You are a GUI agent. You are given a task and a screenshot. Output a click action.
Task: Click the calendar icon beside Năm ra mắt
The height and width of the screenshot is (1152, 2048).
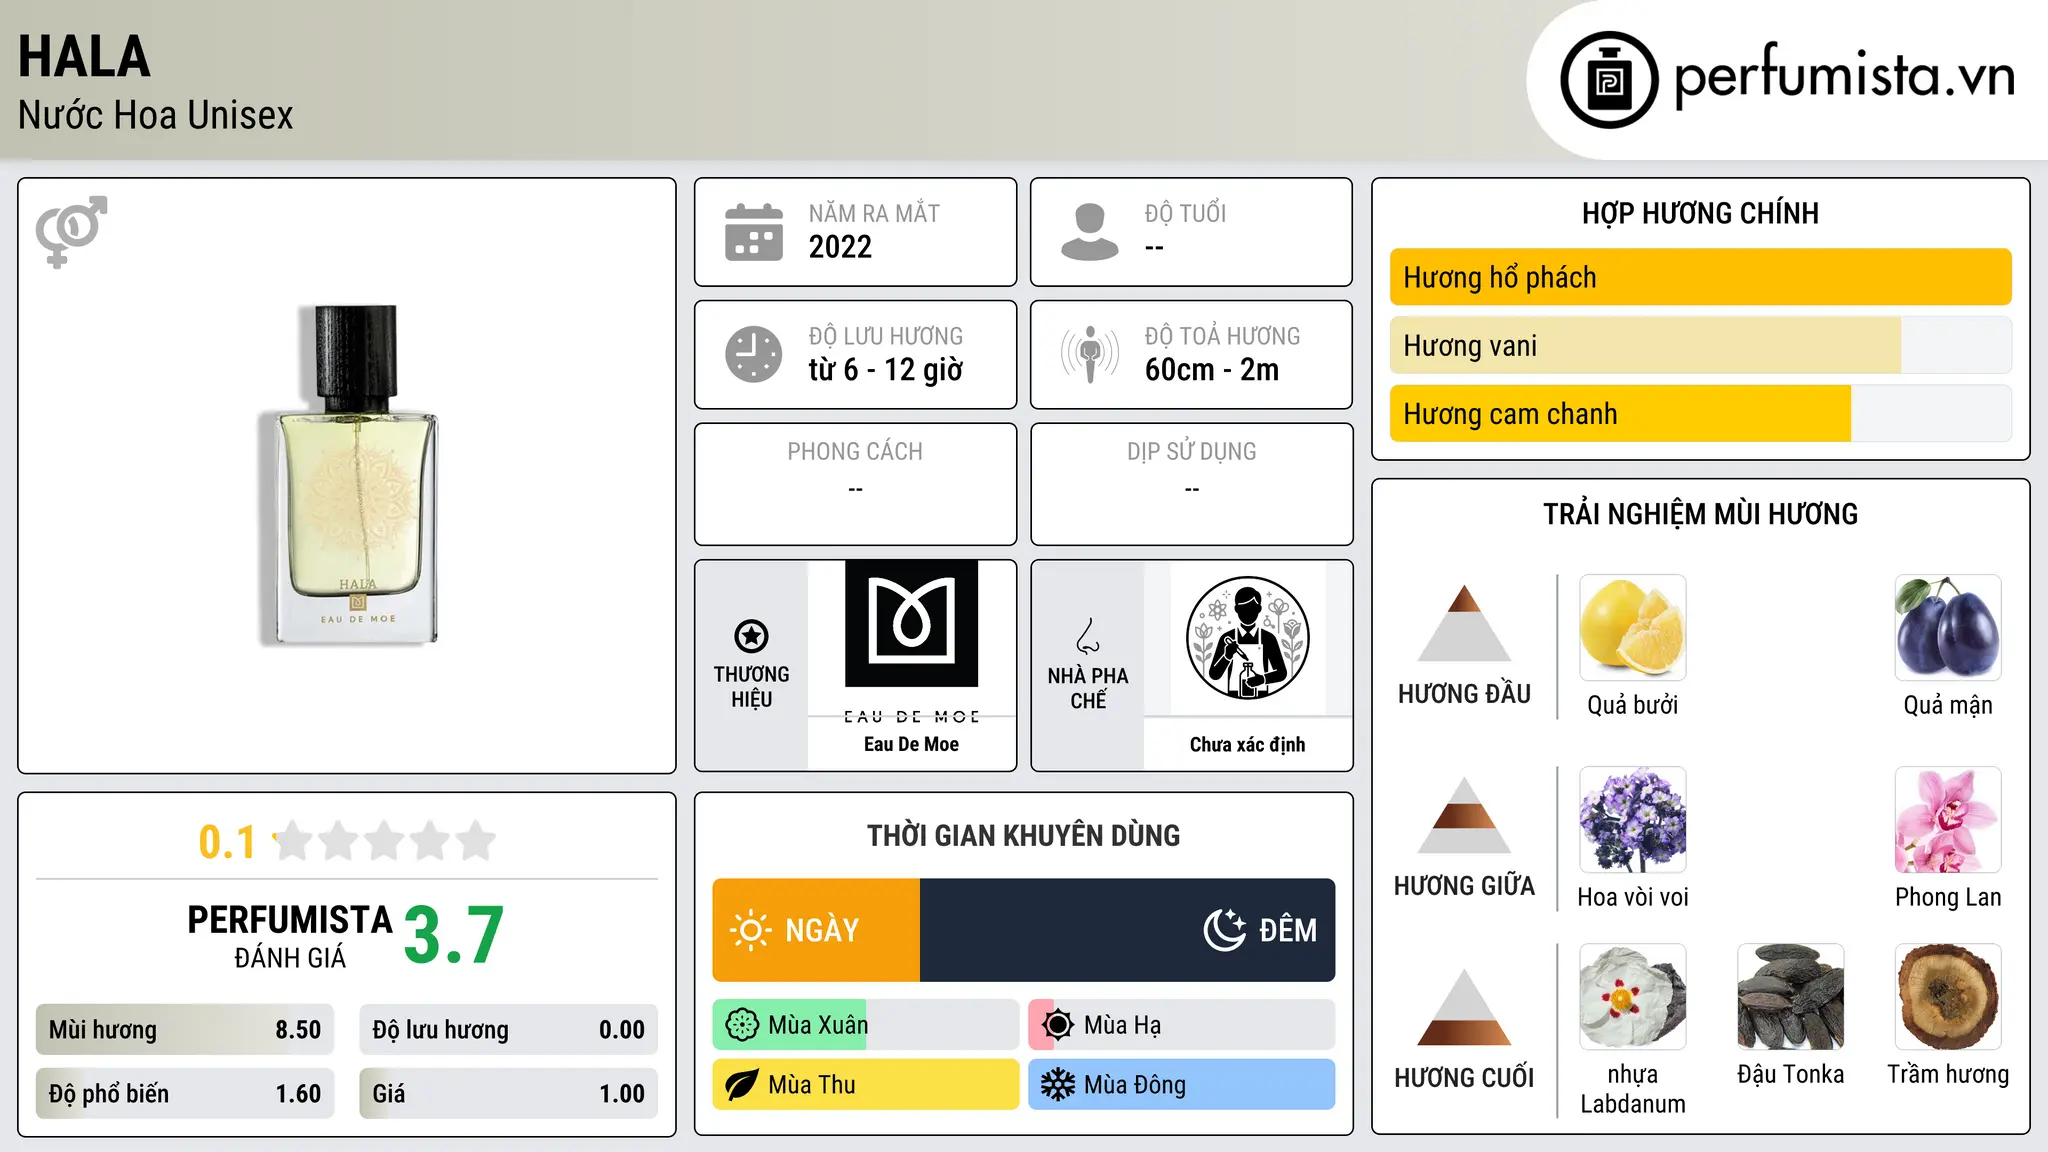click(x=754, y=232)
